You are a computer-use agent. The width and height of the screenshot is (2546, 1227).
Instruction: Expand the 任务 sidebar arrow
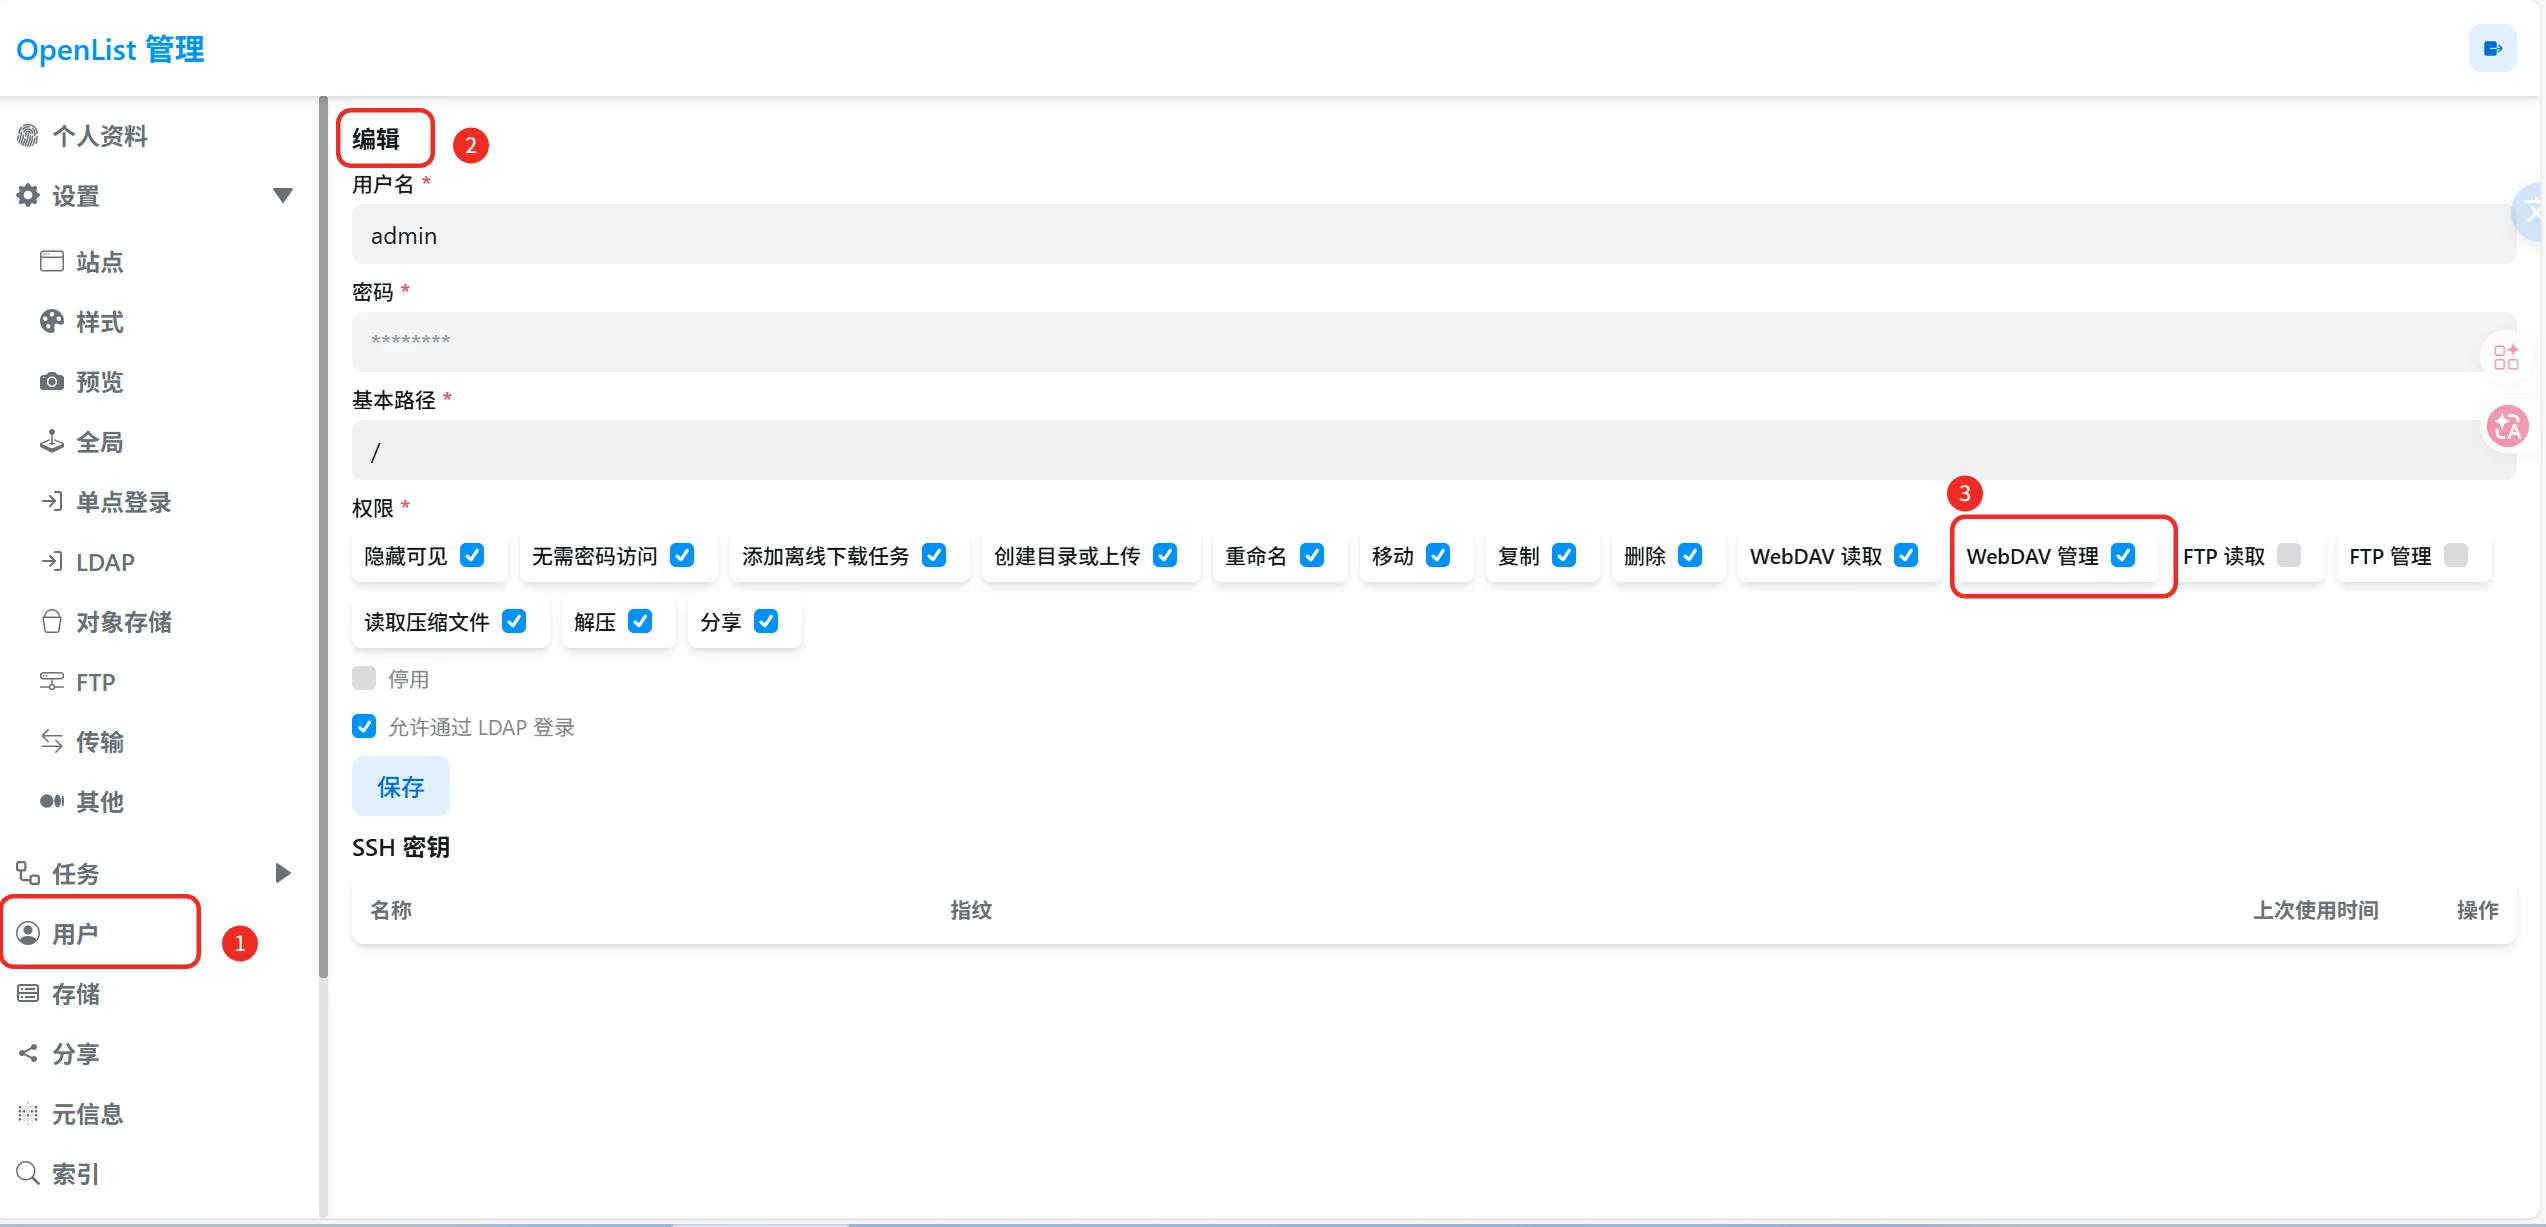point(283,872)
